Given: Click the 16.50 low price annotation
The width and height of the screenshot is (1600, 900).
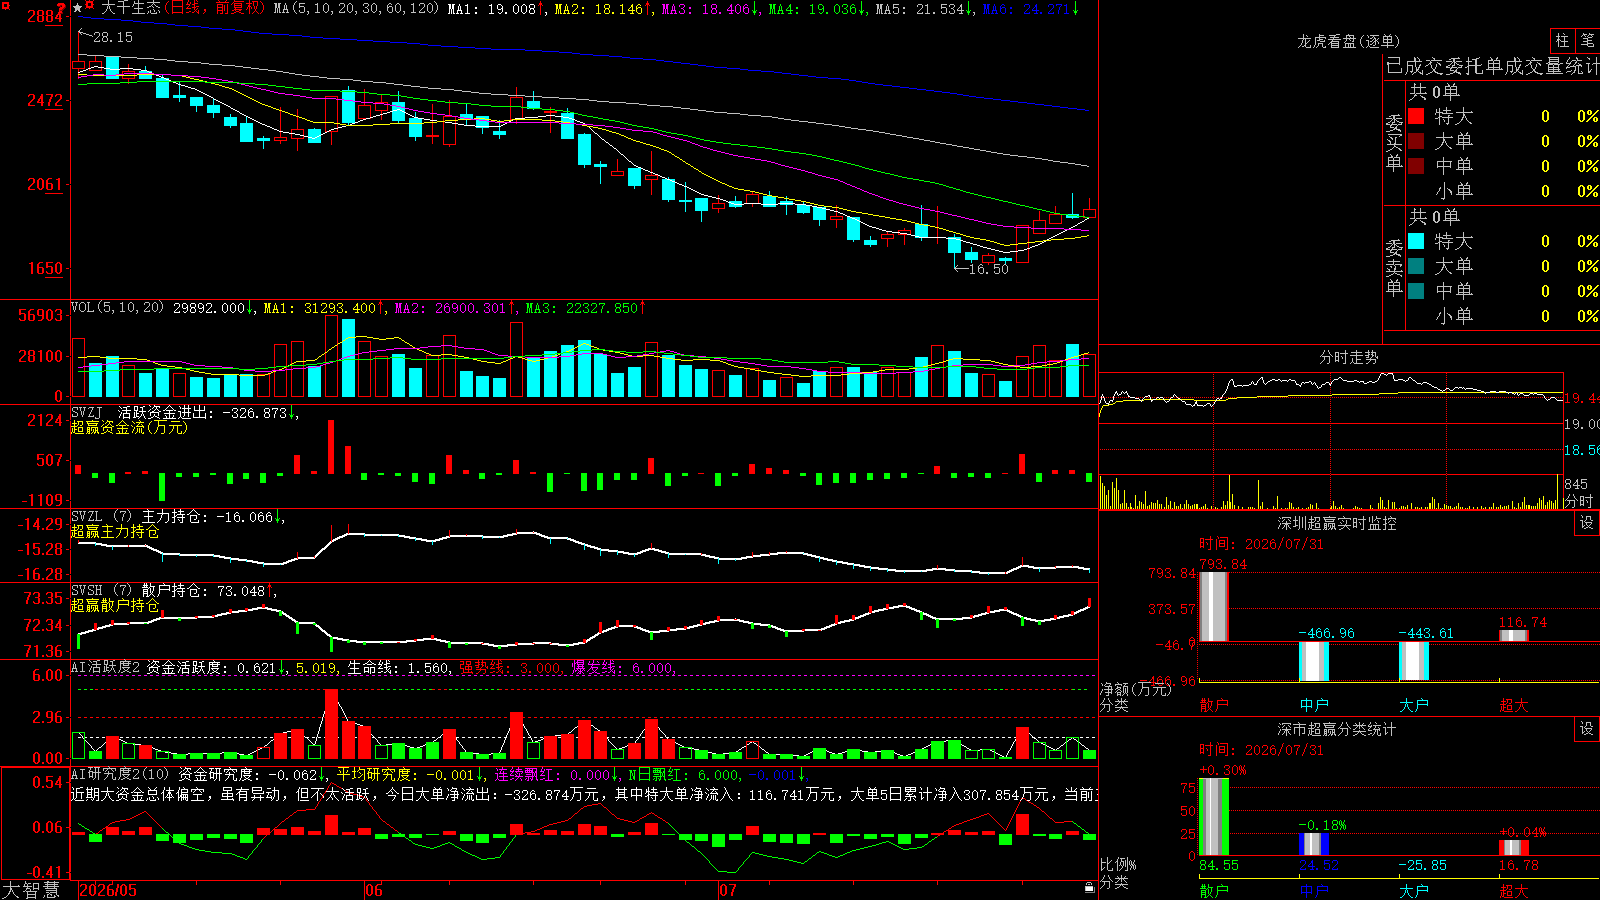Looking at the screenshot, I should 989,269.
